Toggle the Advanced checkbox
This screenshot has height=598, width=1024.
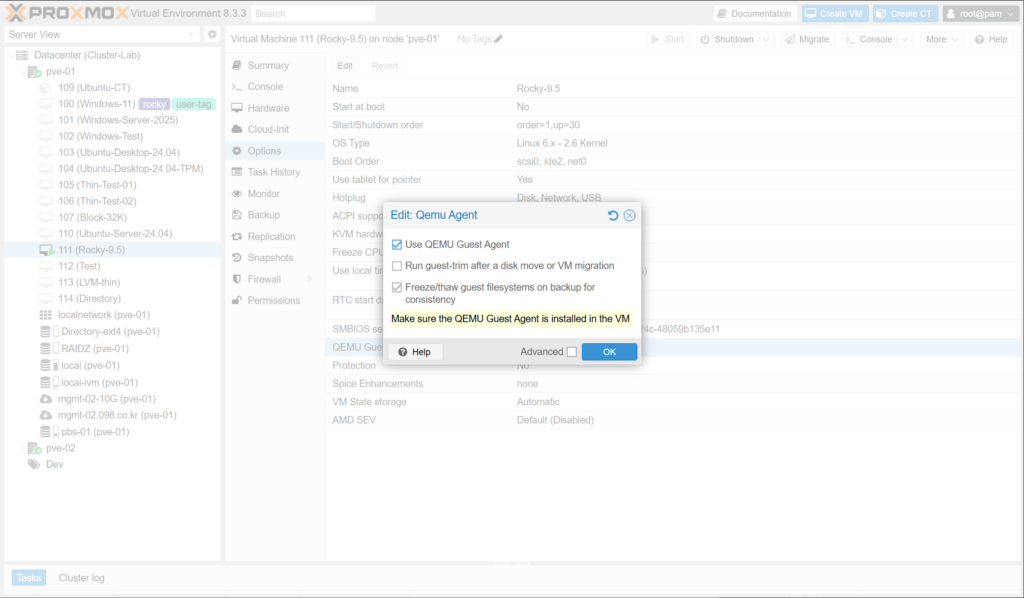pyautogui.click(x=571, y=352)
